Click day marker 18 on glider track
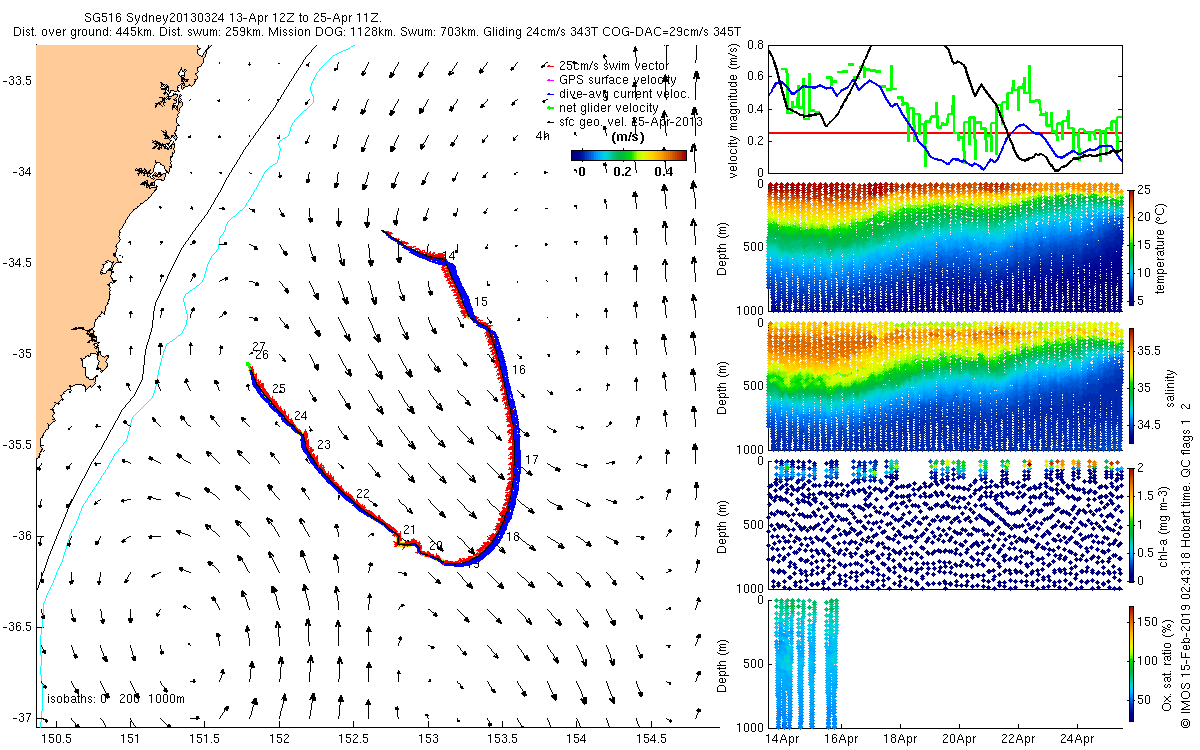Screen dimensions: 1200x750 click(x=513, y=537)
